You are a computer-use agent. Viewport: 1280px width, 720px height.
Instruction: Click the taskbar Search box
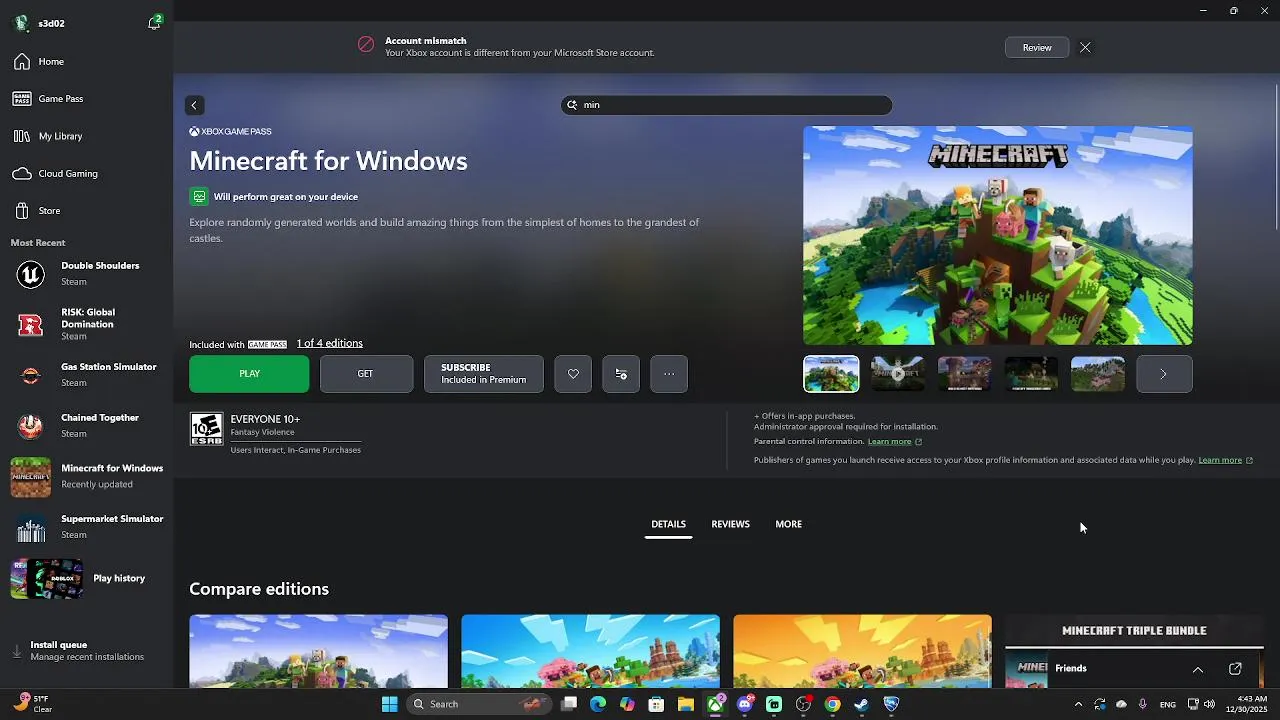[x=478, y=704]
